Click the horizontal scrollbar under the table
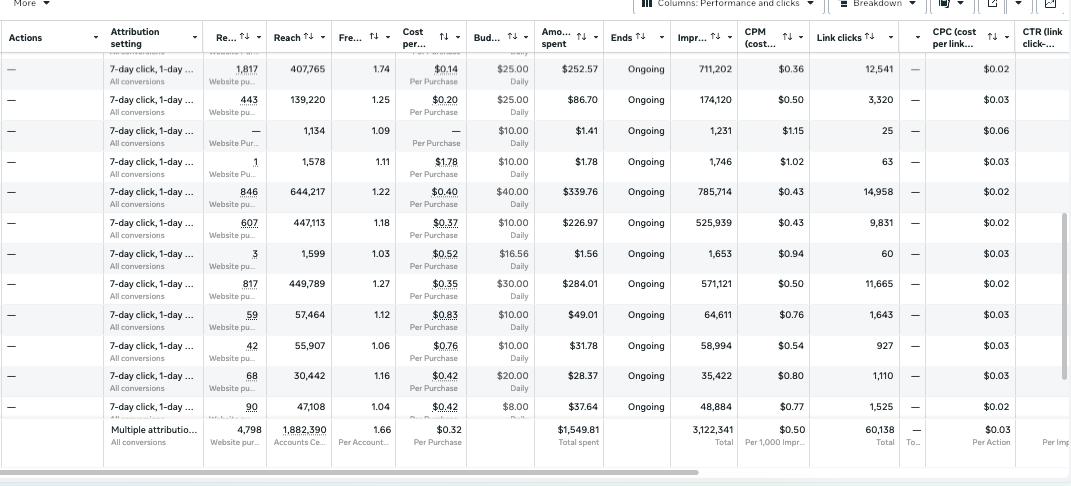The image size is (1071, 486). point(350,472)
